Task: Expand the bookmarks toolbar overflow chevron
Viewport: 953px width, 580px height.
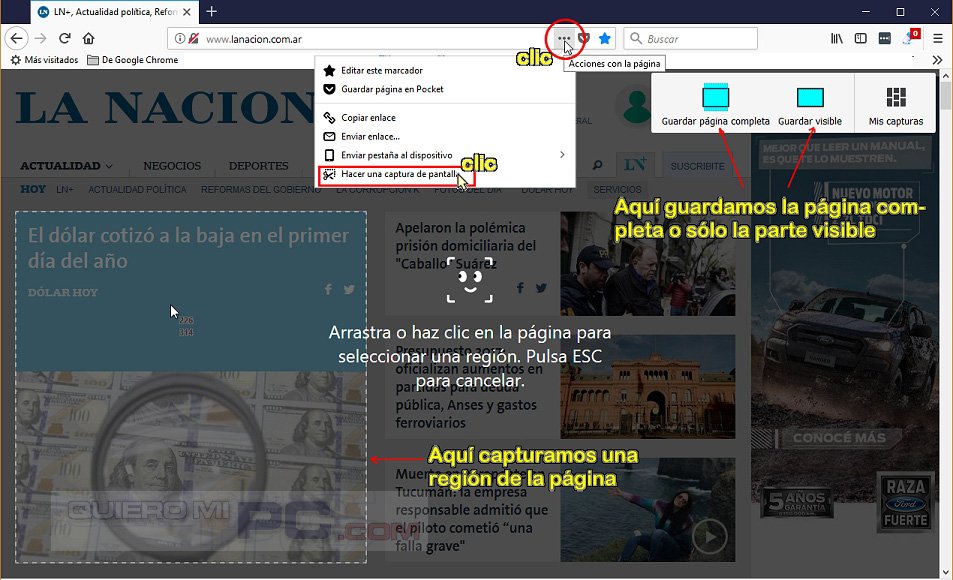Action: [x=937, y=60]
